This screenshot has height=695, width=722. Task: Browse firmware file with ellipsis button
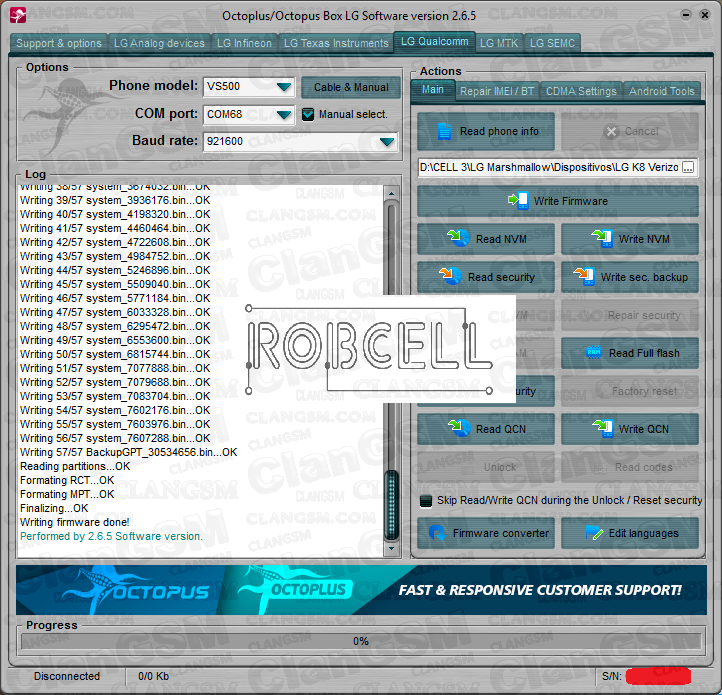[688, 167]
